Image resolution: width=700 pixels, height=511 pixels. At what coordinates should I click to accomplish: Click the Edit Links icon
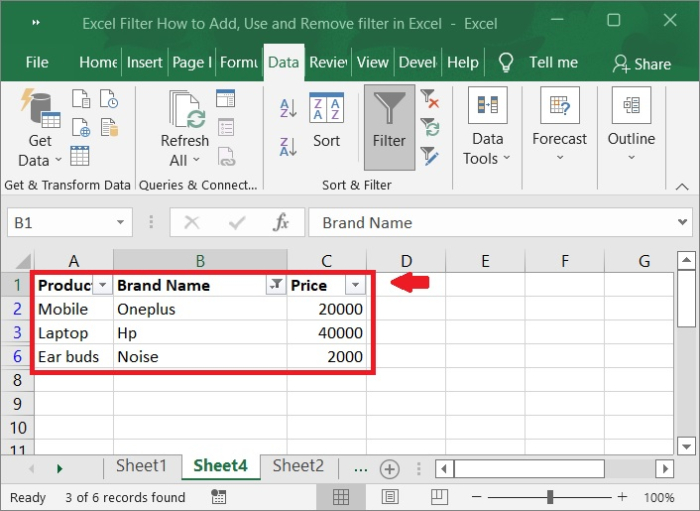[x=226, y=157]
